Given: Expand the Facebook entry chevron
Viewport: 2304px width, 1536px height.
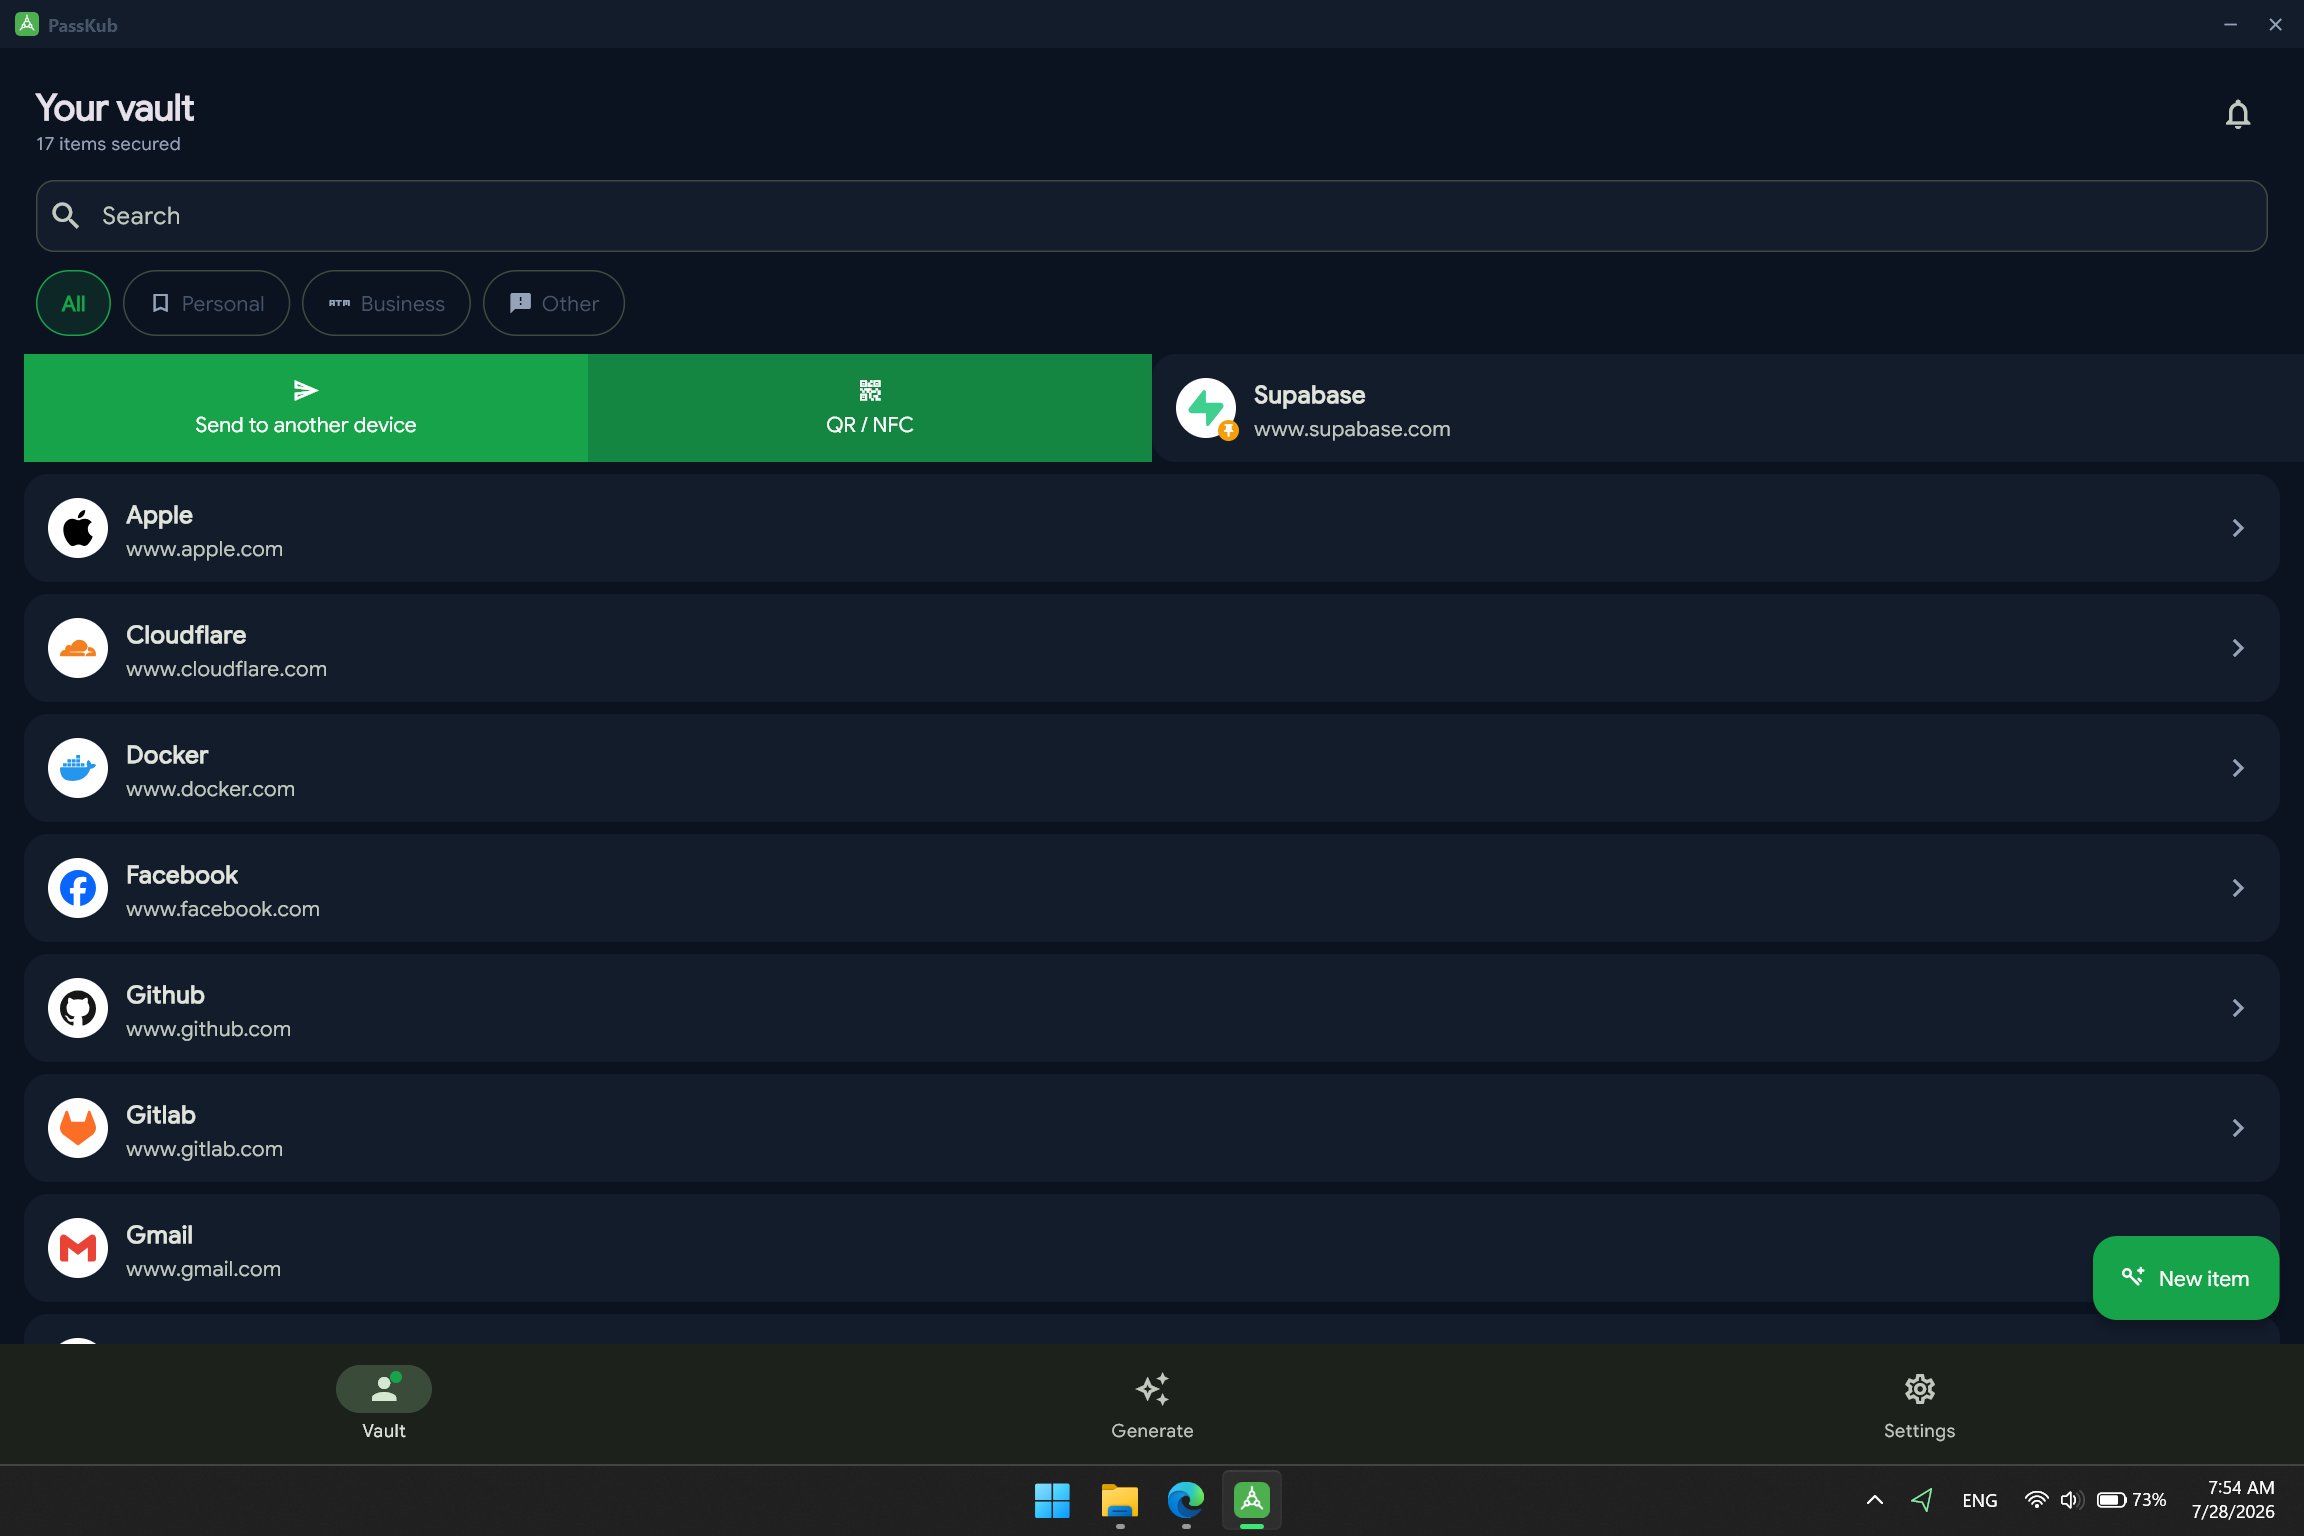Looking at the screenshot, I should [2238, 888].
